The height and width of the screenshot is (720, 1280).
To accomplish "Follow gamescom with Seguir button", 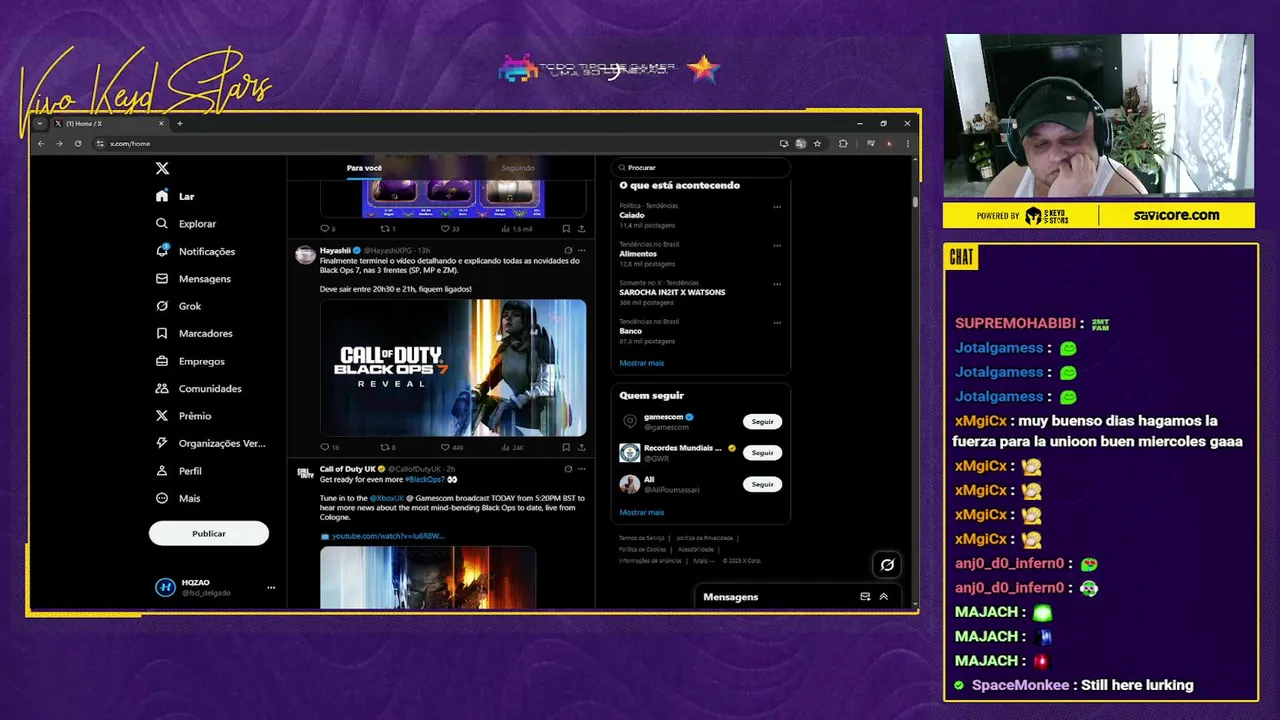I will coord(763,422).
